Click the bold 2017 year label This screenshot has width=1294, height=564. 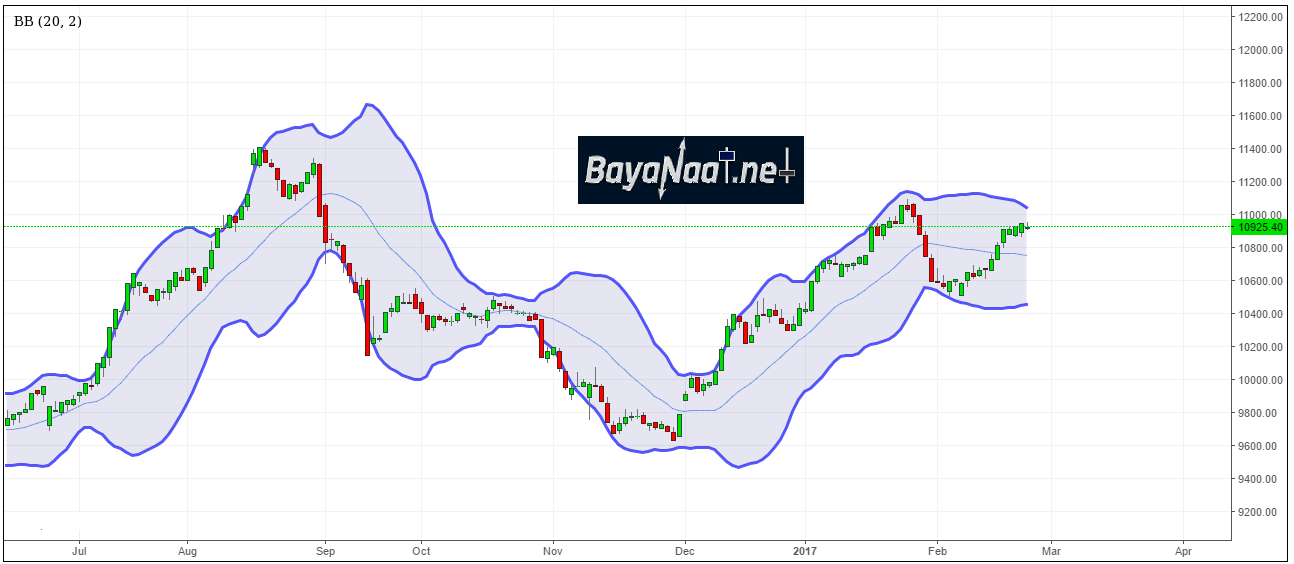click(804, 550)
